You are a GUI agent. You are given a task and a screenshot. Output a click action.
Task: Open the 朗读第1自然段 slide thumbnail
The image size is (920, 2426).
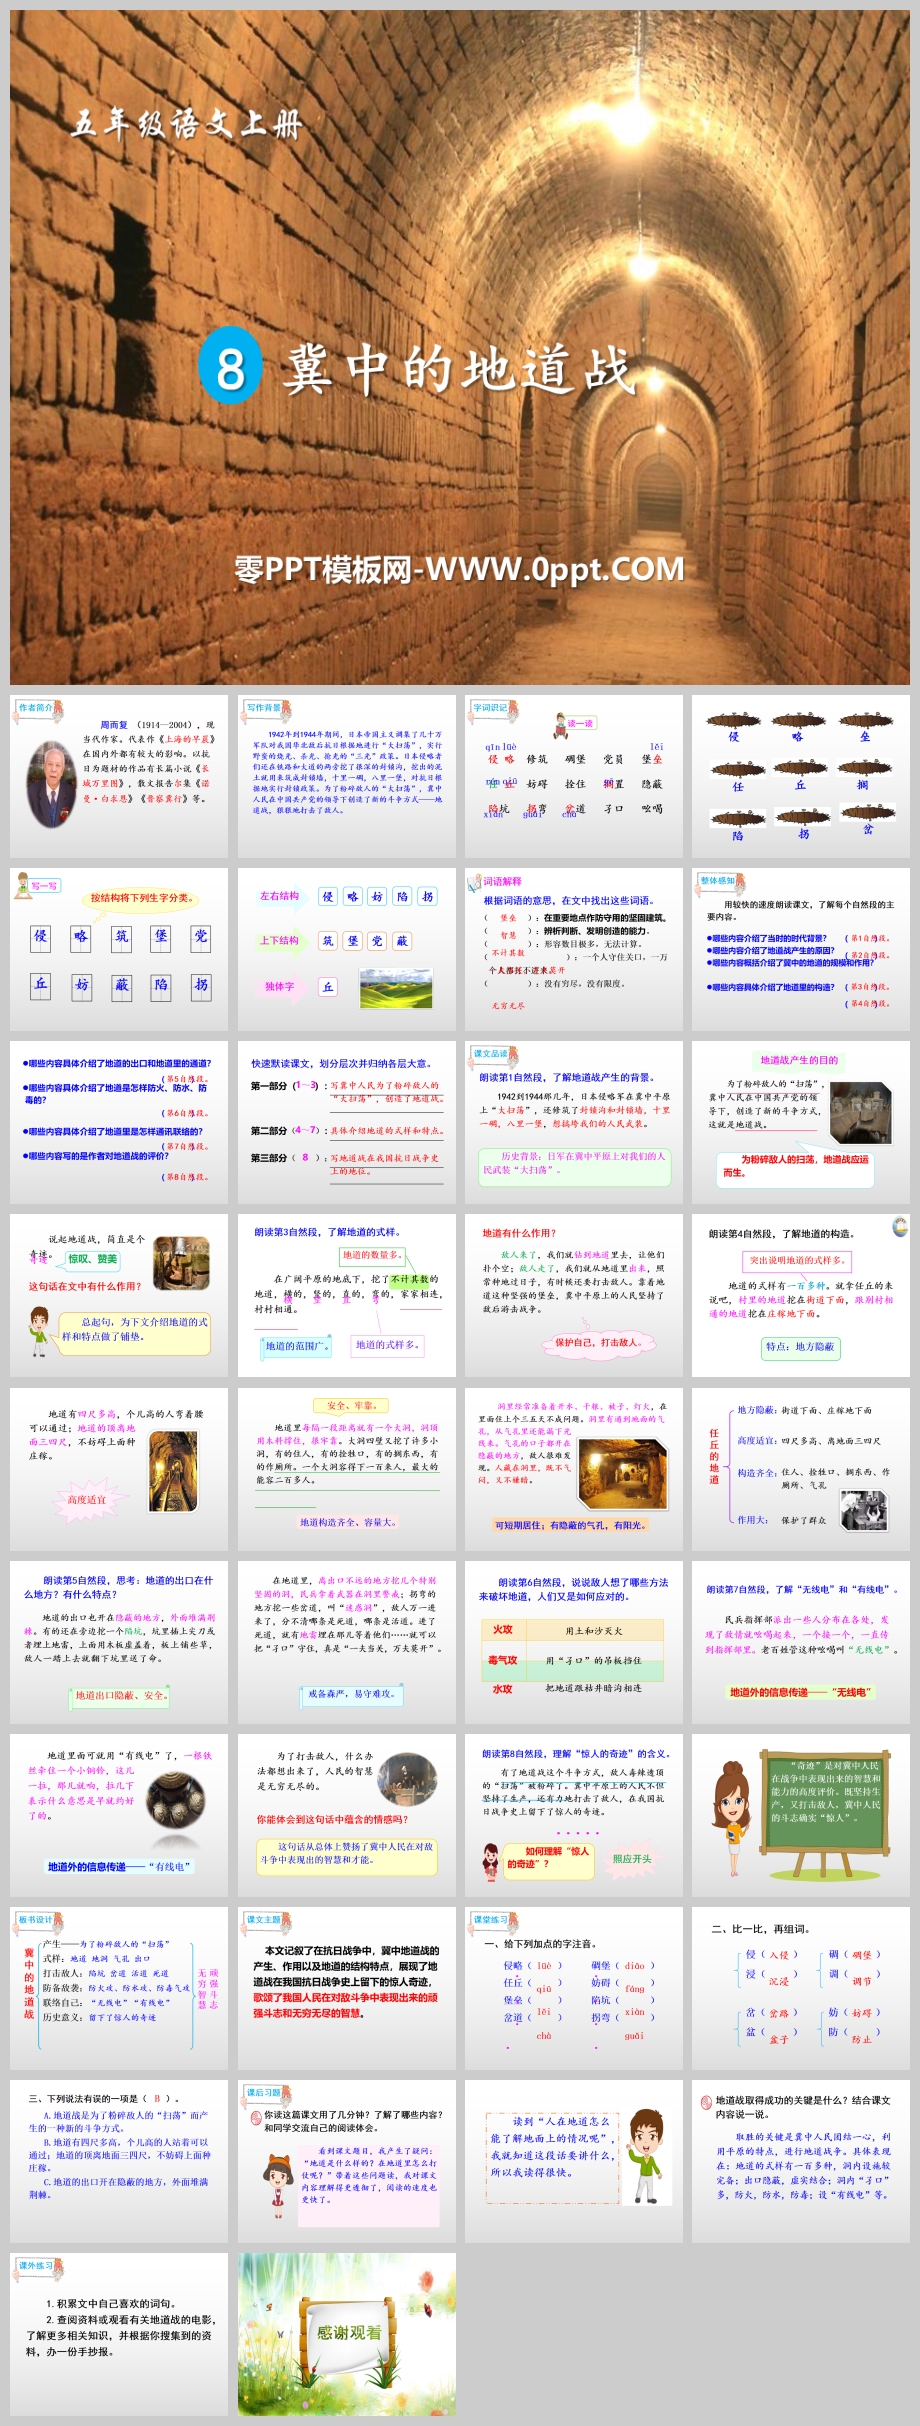(573, 1122)
